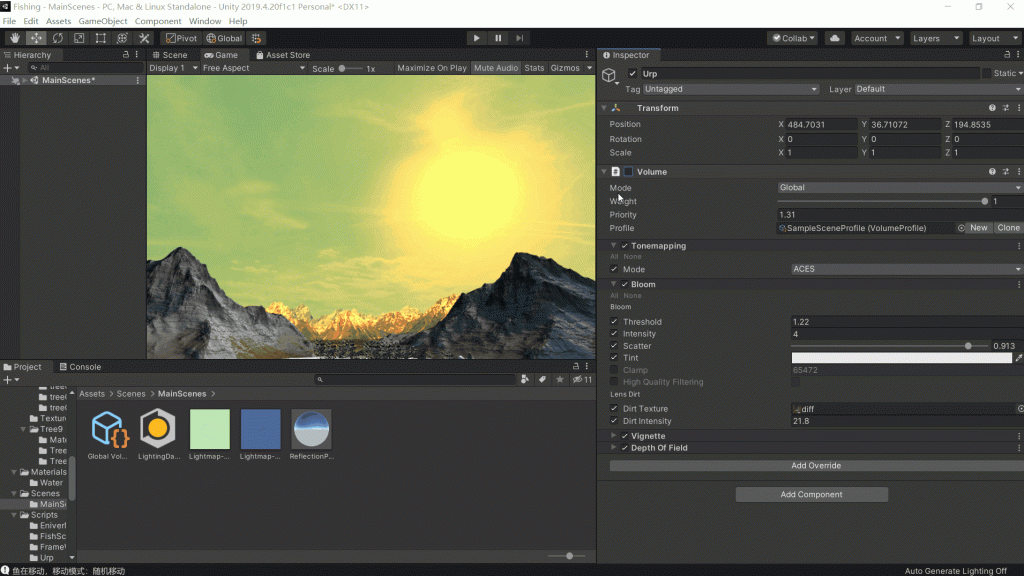Disable the Bloom Threshold override checkbox
The width and height of the screenshot is (1024, 576).
614,321
